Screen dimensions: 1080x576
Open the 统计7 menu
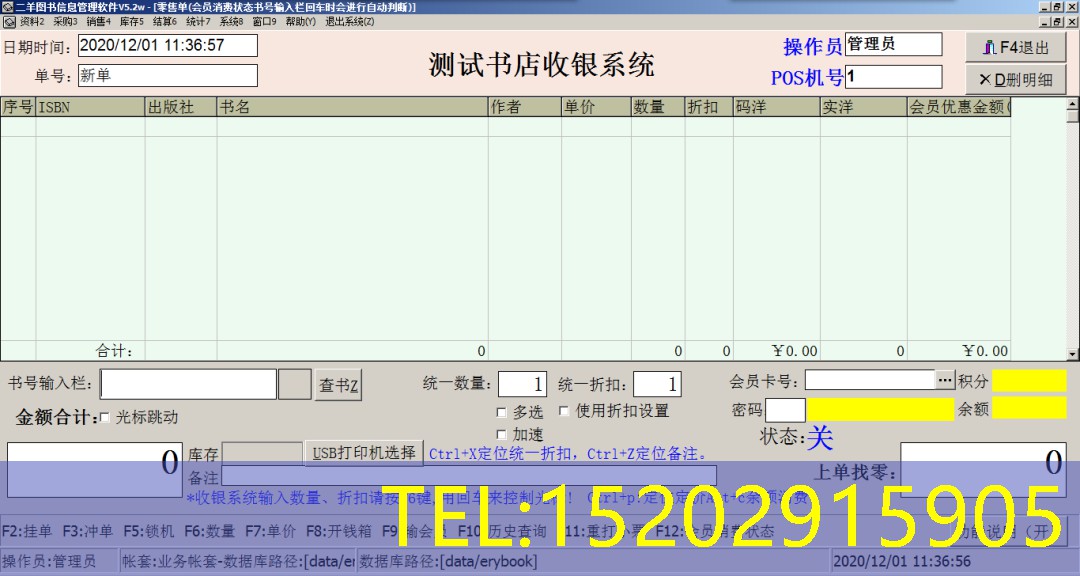[198, 21]
